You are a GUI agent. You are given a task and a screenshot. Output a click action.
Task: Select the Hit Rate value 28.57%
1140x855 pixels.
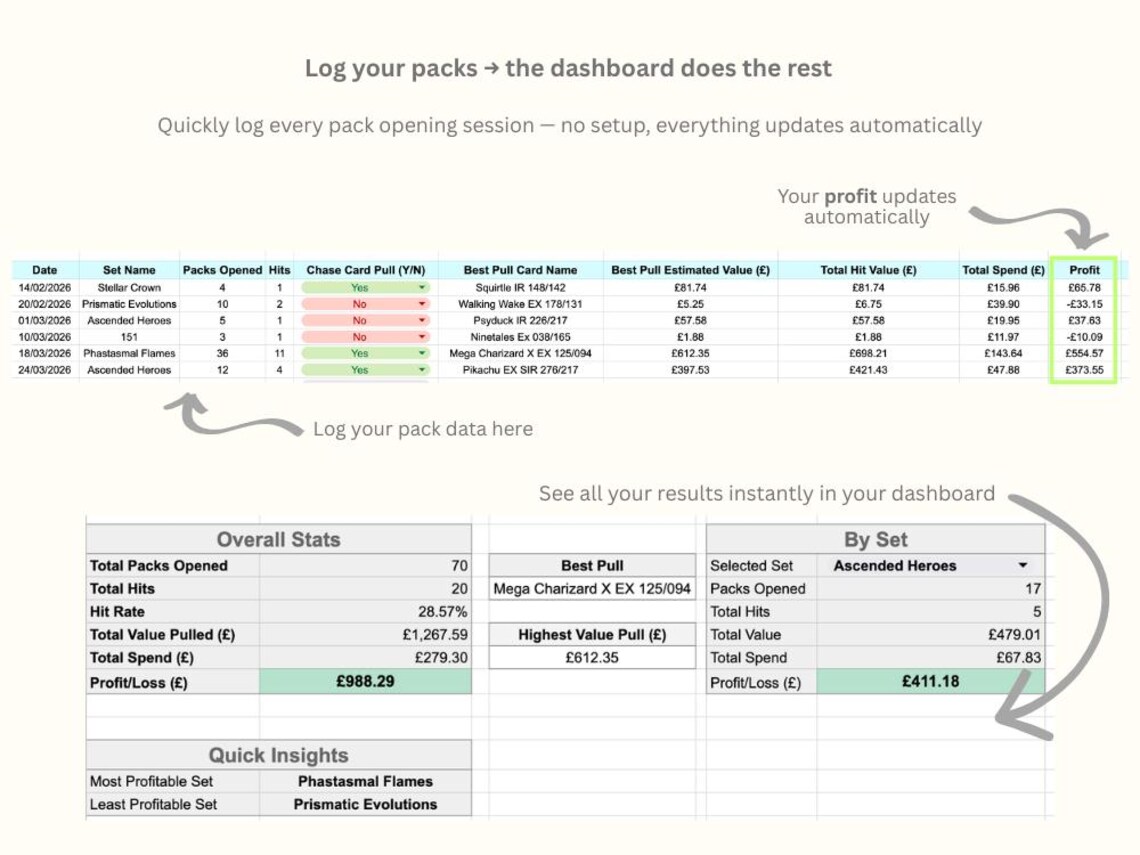365,611
